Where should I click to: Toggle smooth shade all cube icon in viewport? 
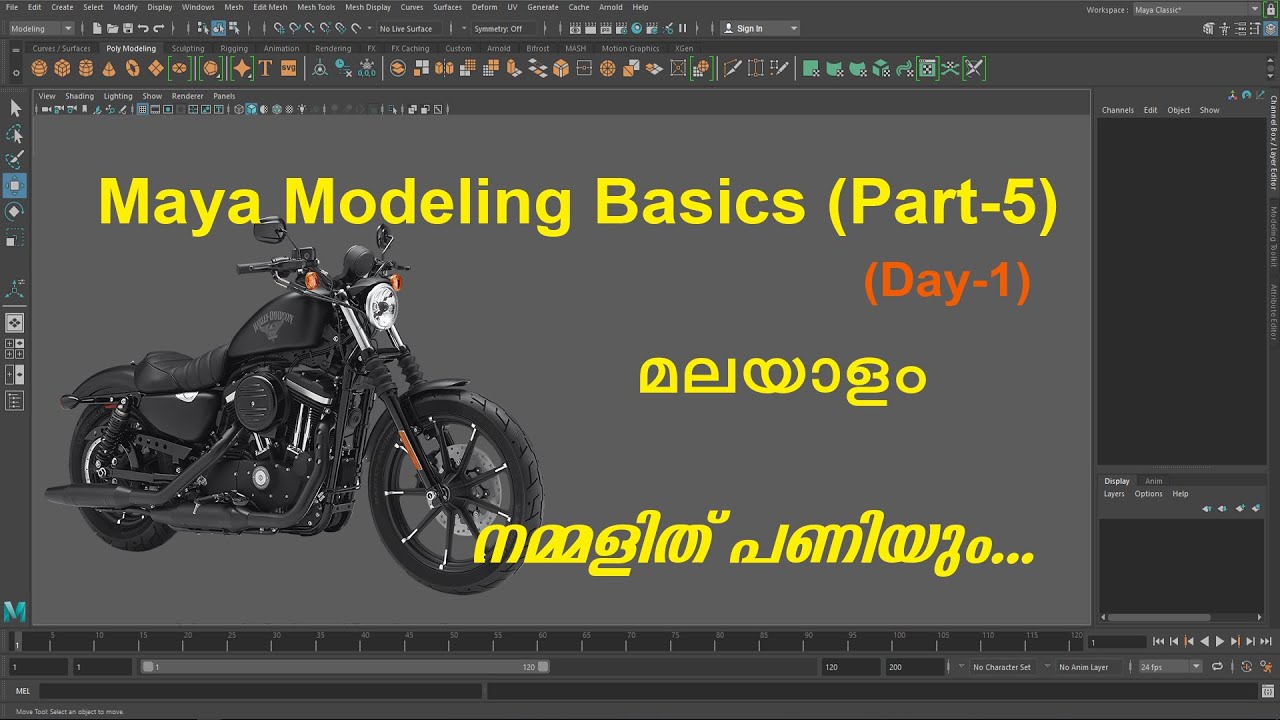click(x=252, y=109)
